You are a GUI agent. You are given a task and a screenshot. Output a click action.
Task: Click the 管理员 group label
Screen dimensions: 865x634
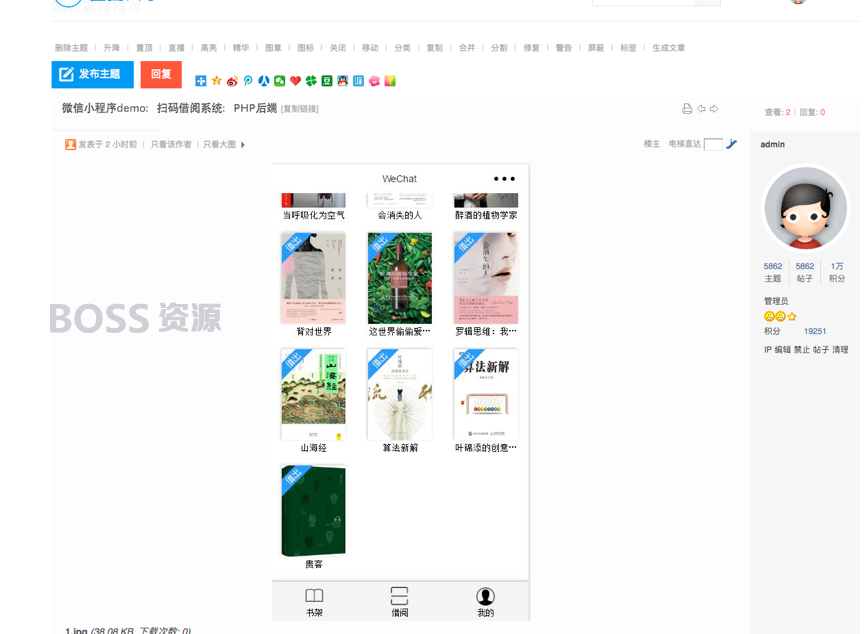pos(776,301)
